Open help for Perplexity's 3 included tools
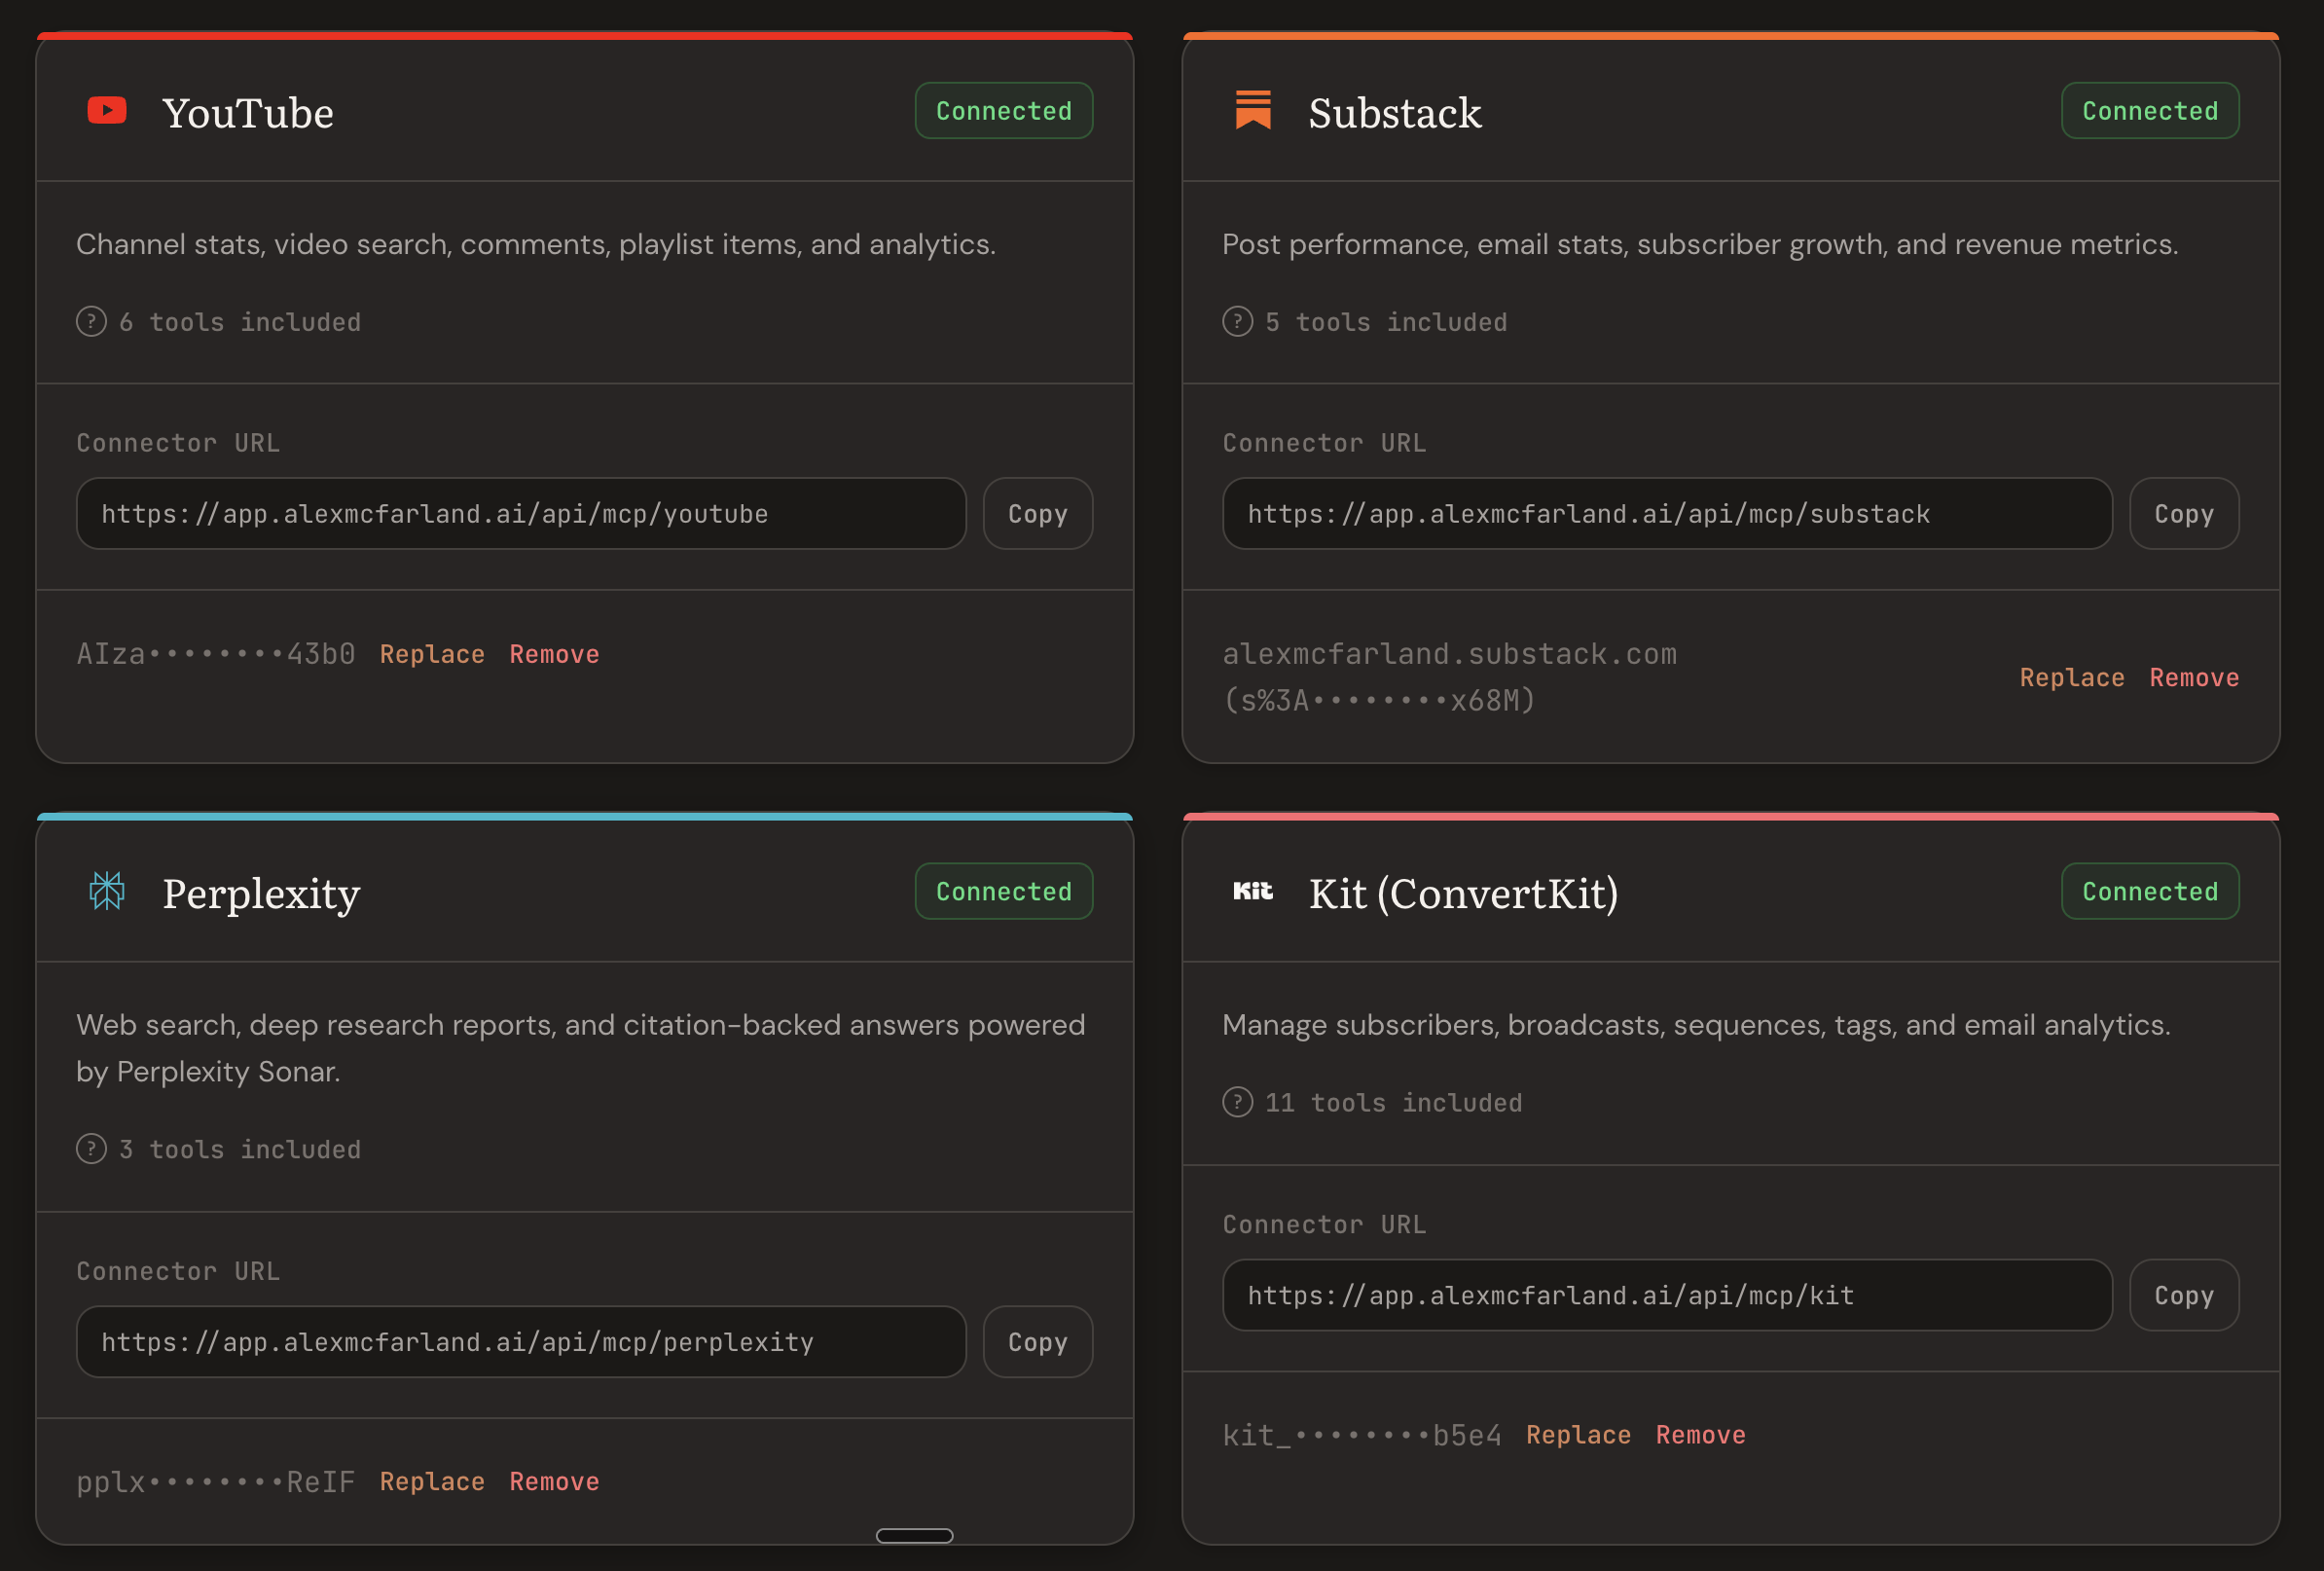The image size is (2324, 1571). (x=91, y=1148)
